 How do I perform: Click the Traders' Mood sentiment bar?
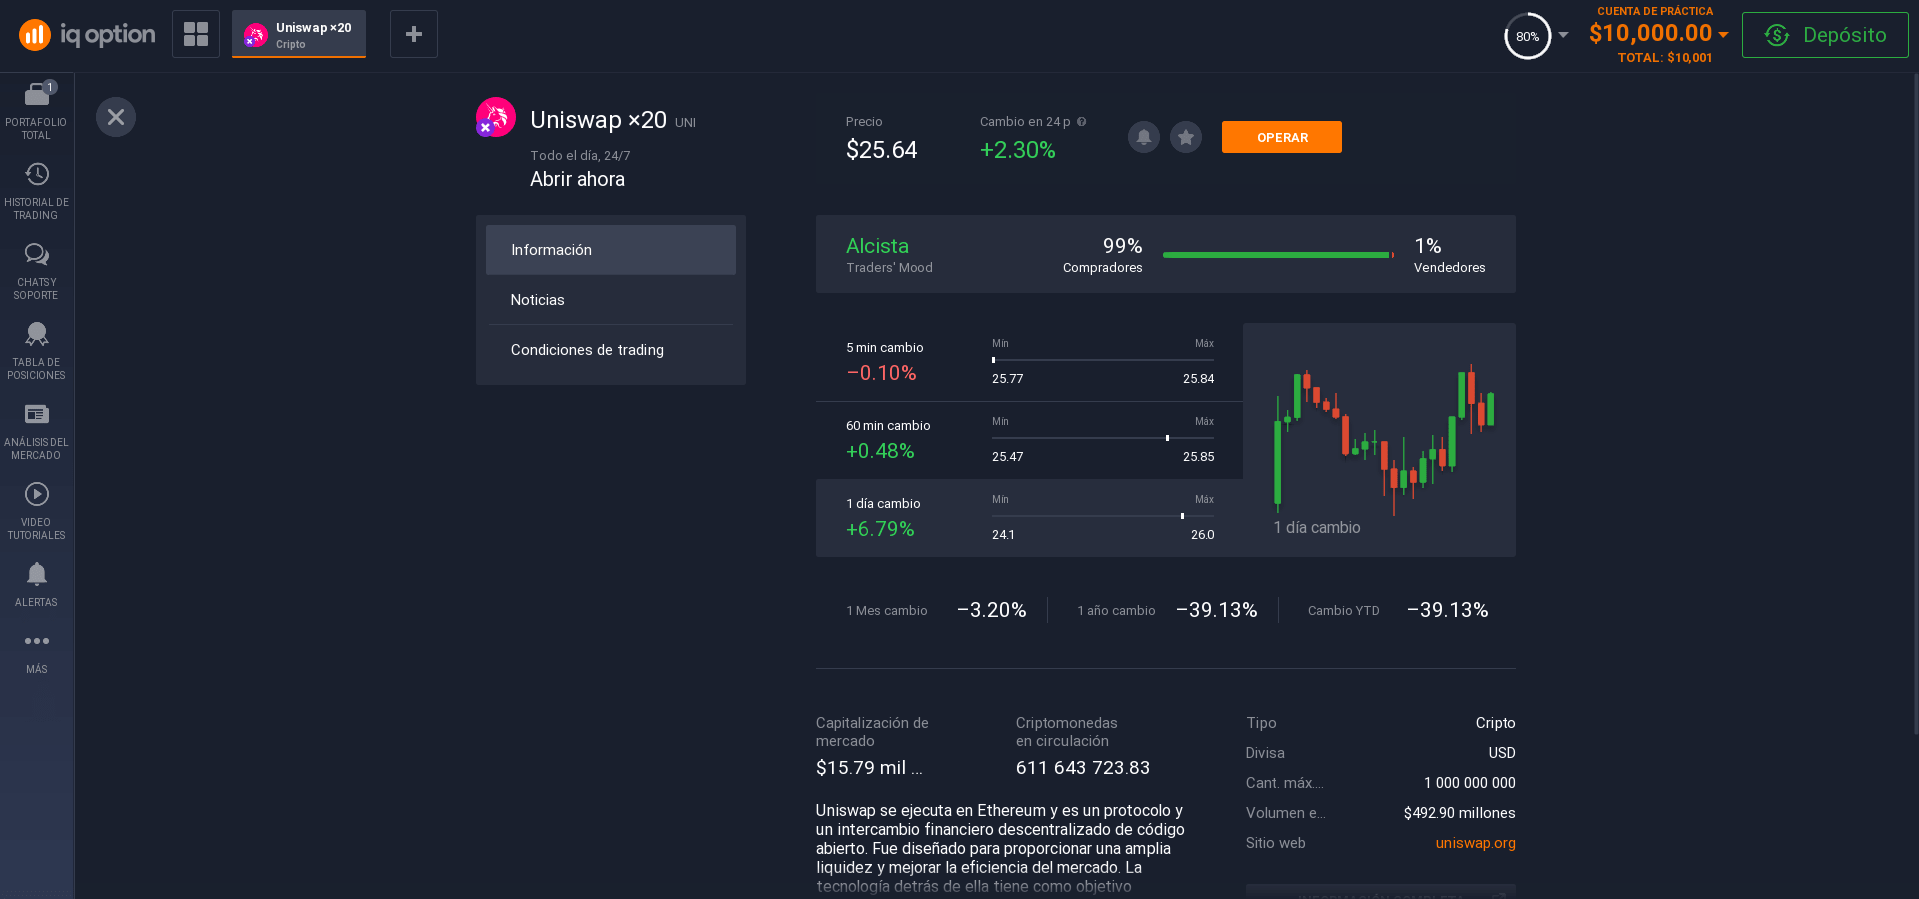pos(1277,255)
